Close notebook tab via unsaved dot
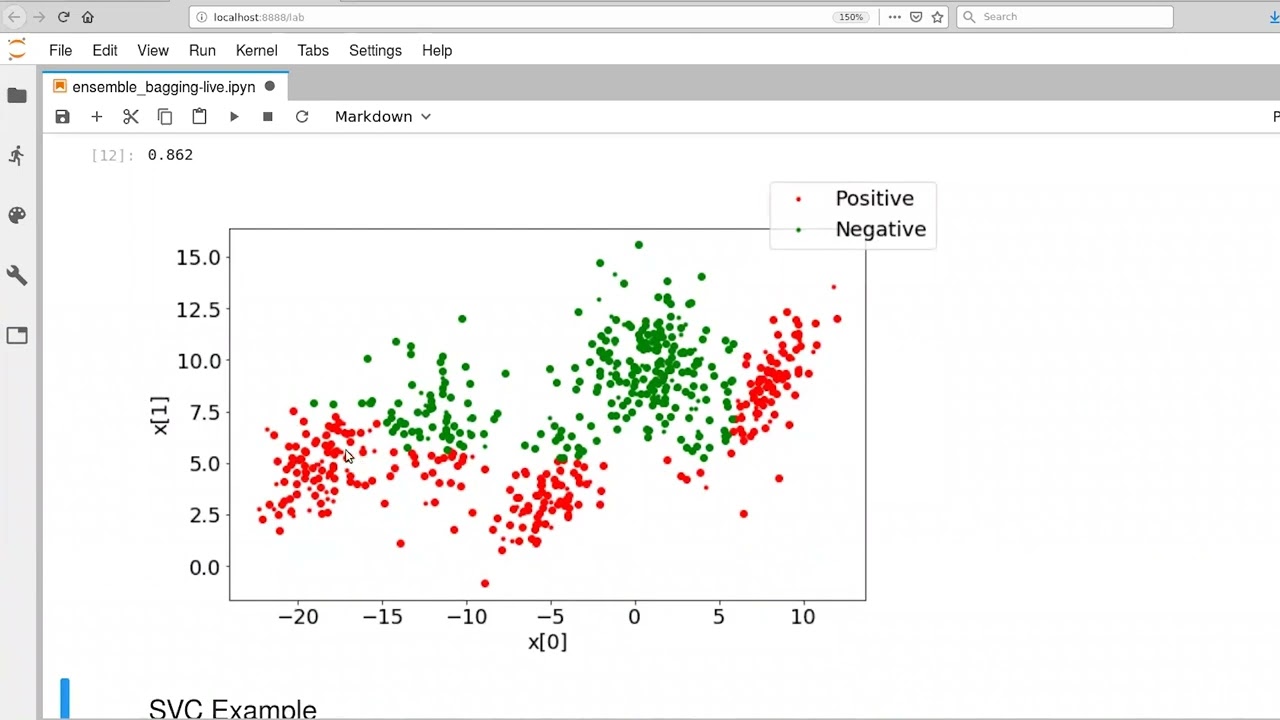The image size is (1280, 720). click(x=270, y=87)
